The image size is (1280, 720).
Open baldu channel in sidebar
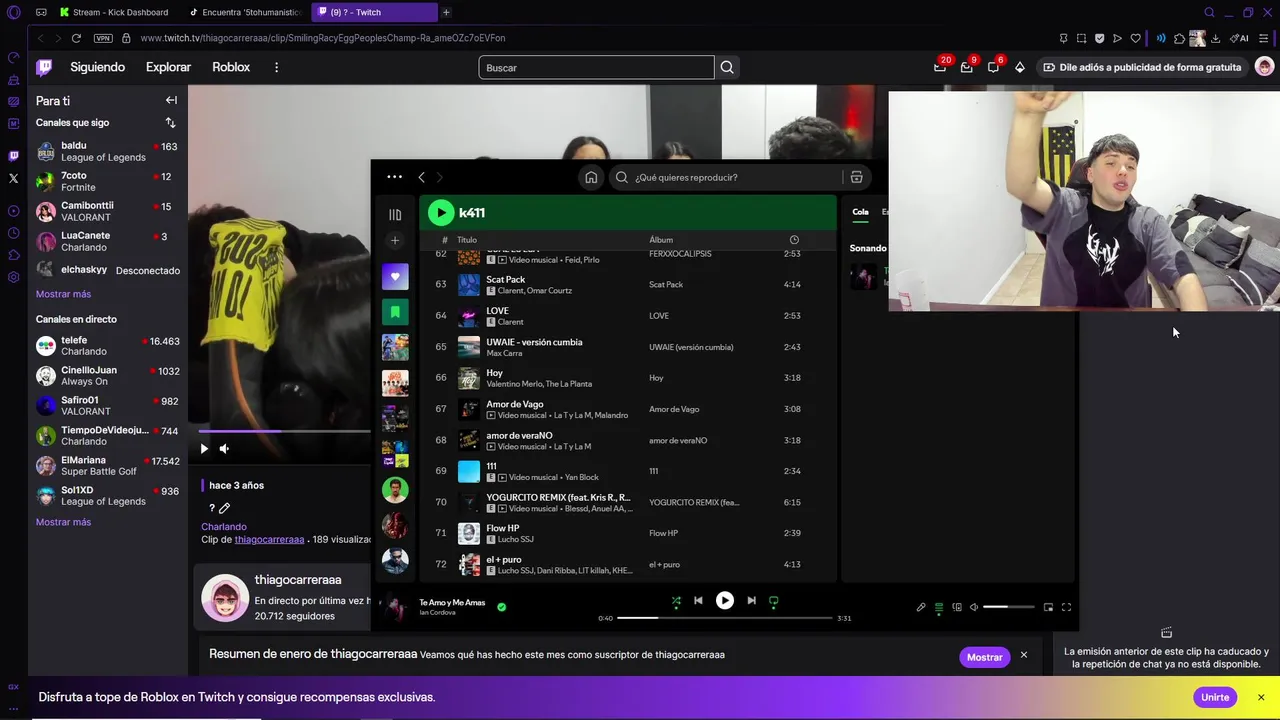tap(107, 151)
